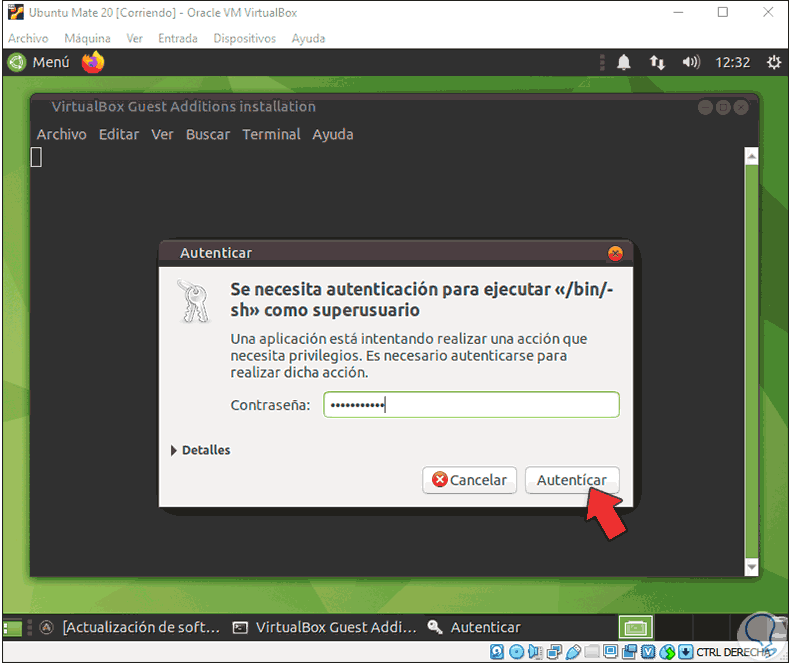This screenshot has width=792, height=663.
Task: Click the Autenticar button in the dialog
Action: click(x=572, y=480)
